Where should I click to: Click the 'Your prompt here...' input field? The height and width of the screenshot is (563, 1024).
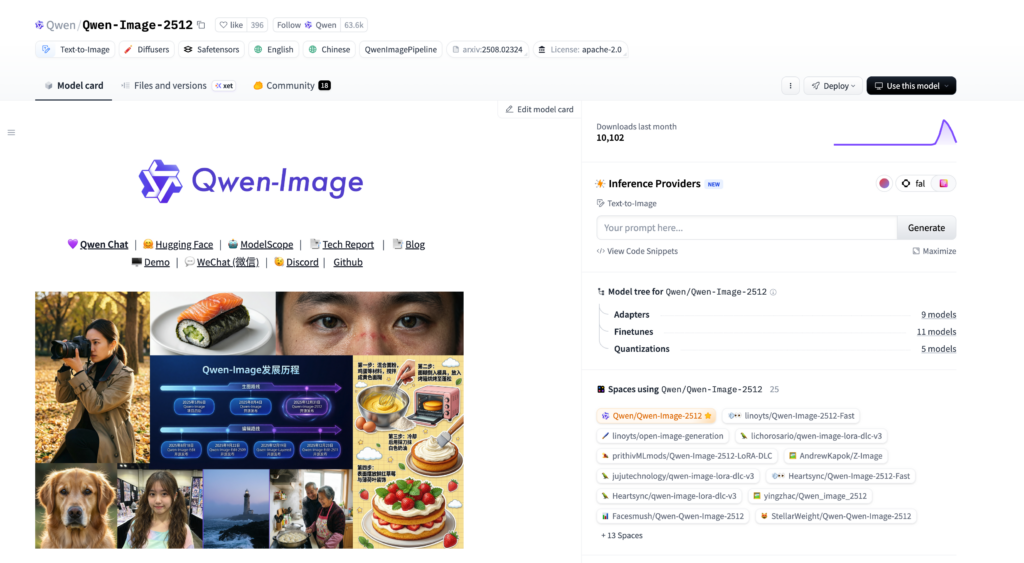point(746,228)
